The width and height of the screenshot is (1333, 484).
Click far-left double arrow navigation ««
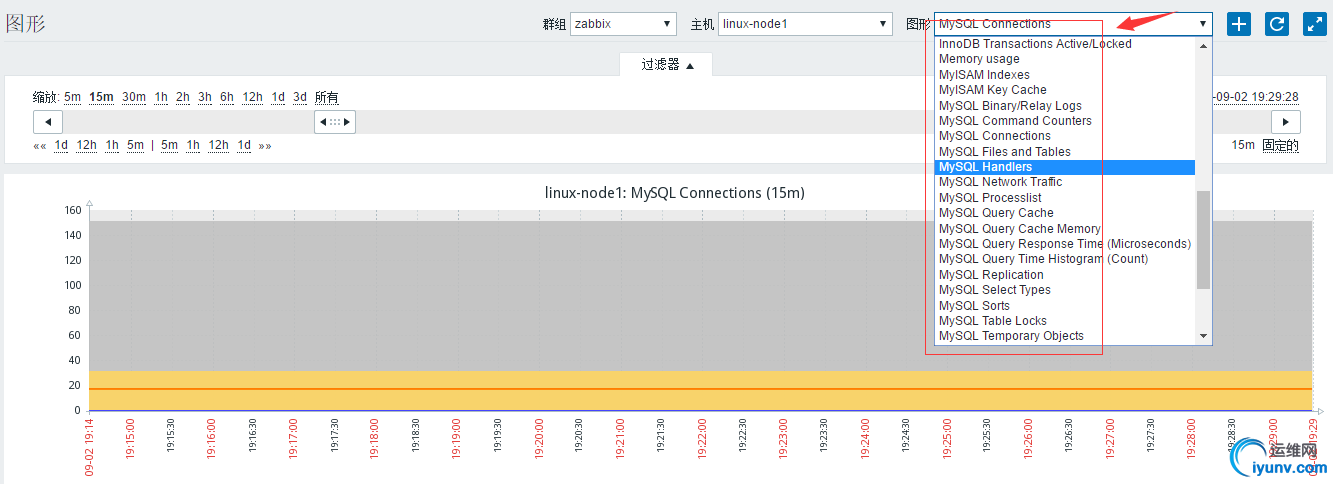(x=40, y=146)
